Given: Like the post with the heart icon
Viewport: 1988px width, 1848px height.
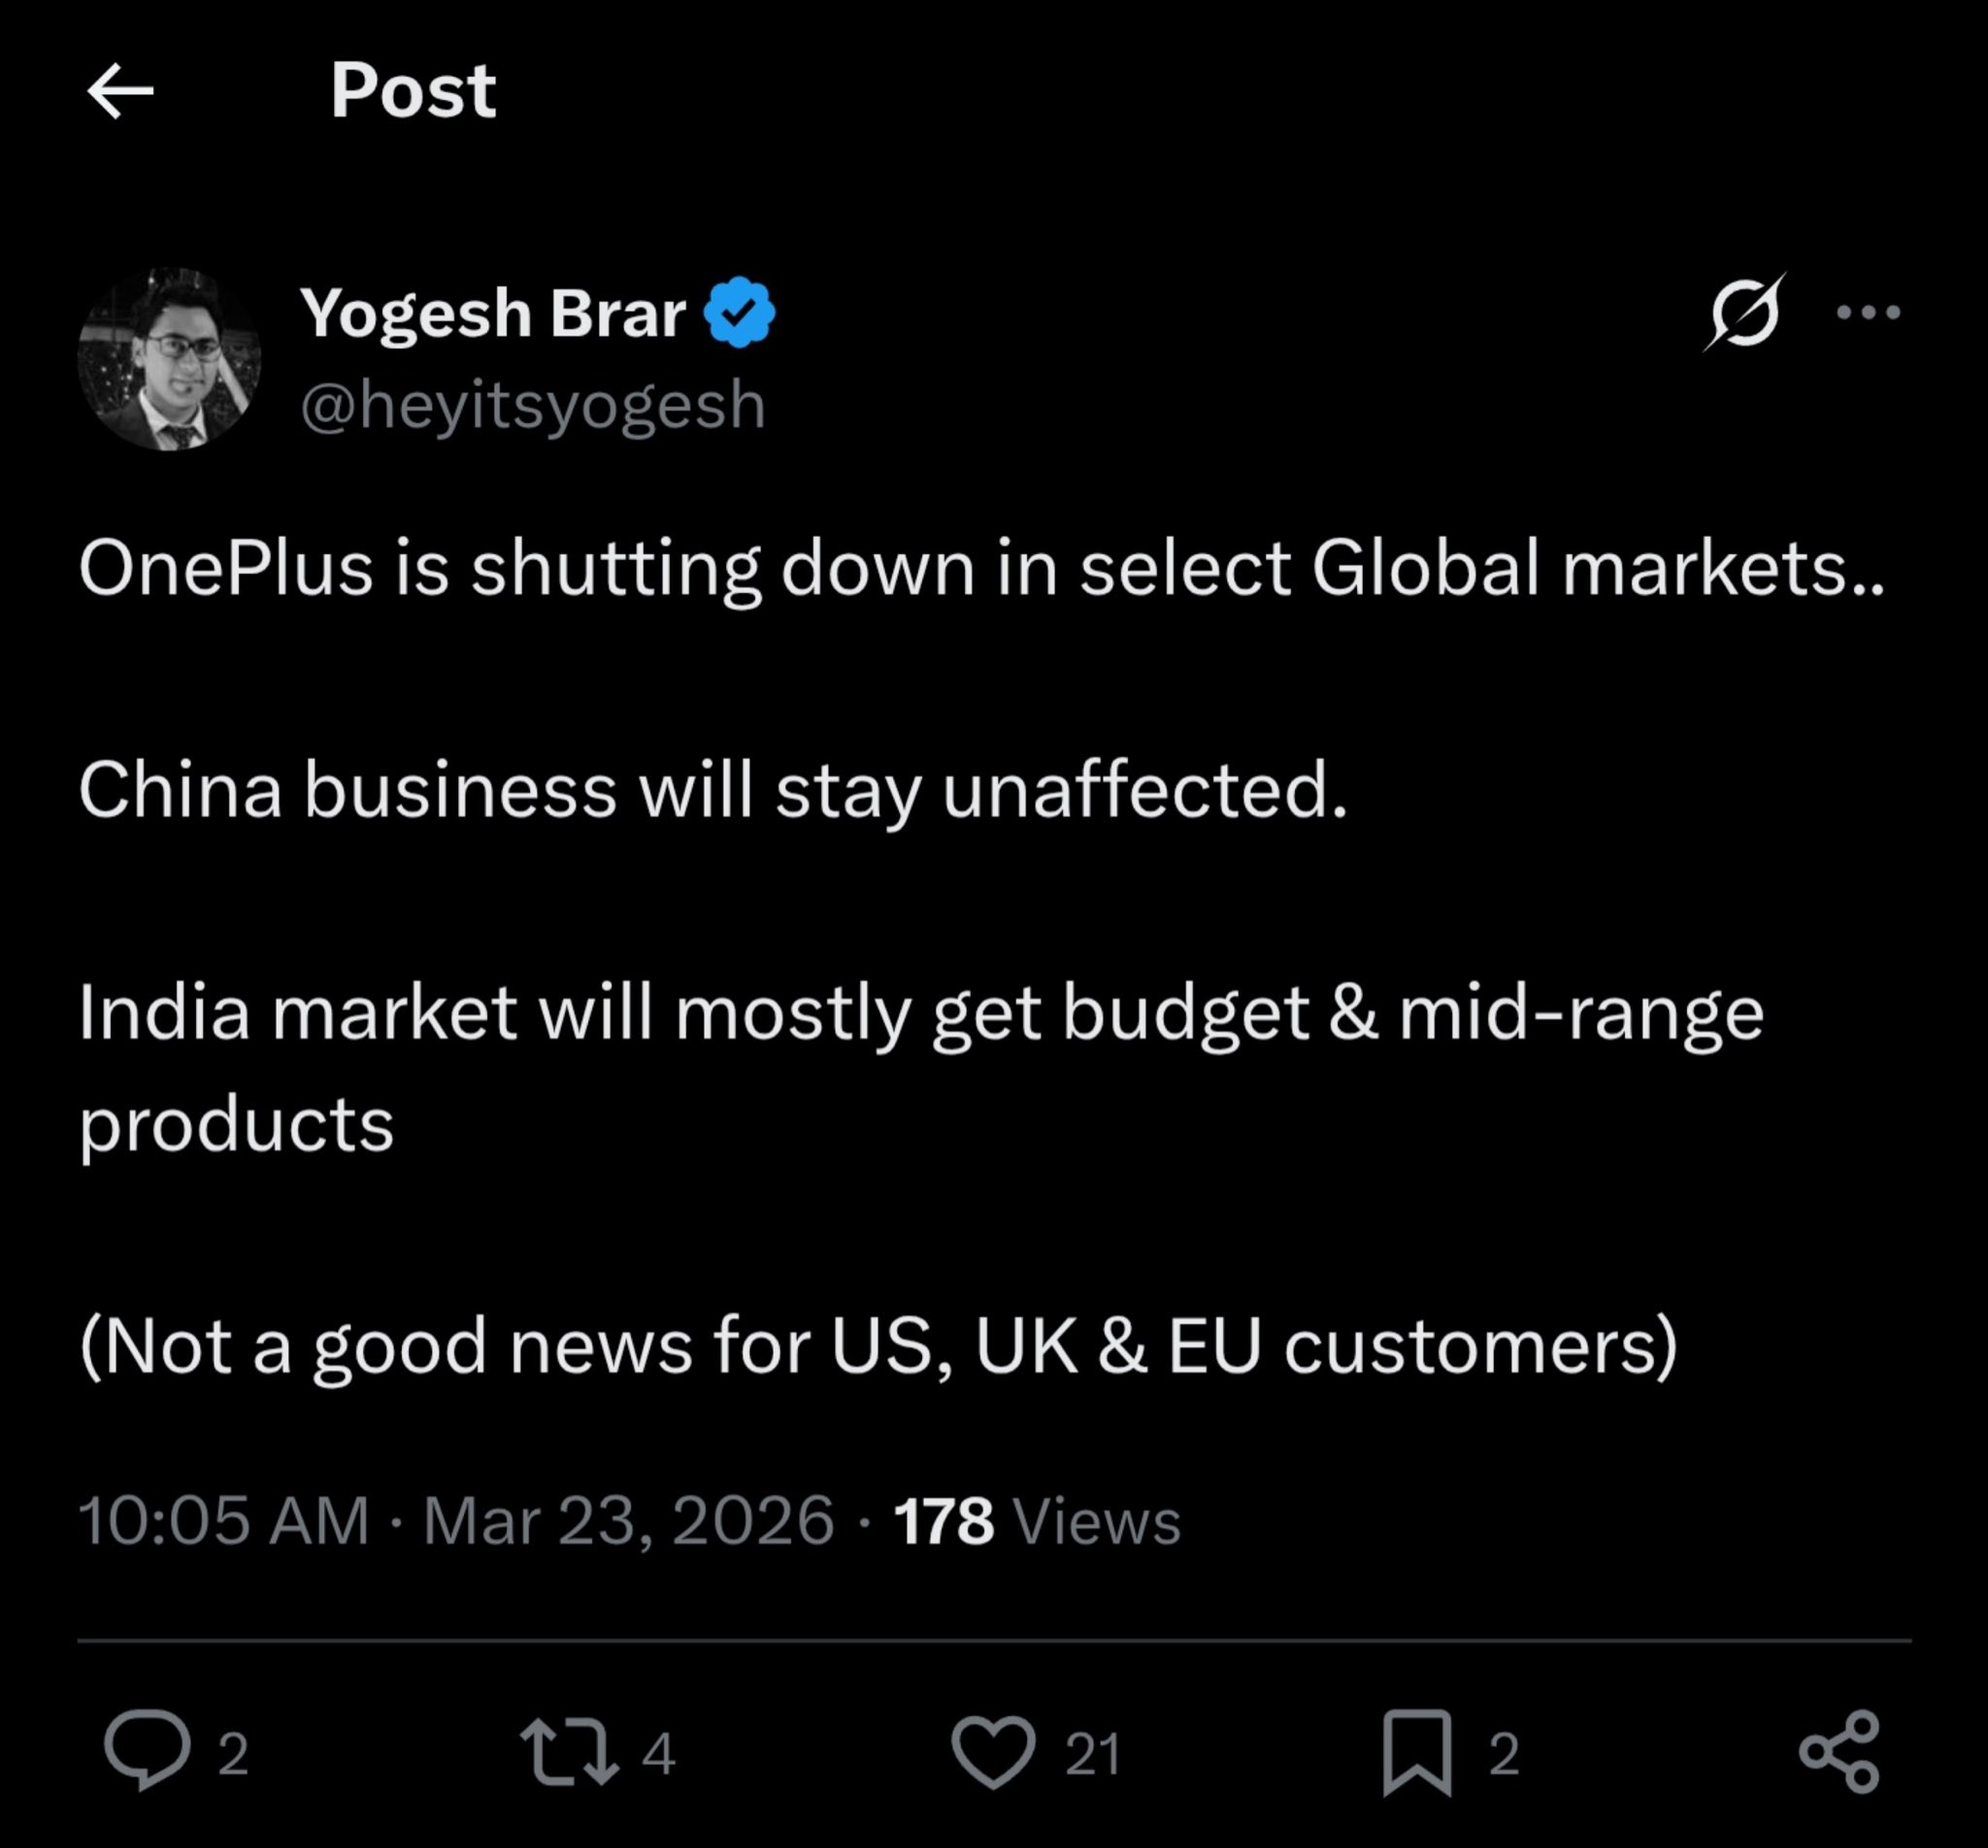Looking at the screenshot, I should click(x=993, y=1751).
